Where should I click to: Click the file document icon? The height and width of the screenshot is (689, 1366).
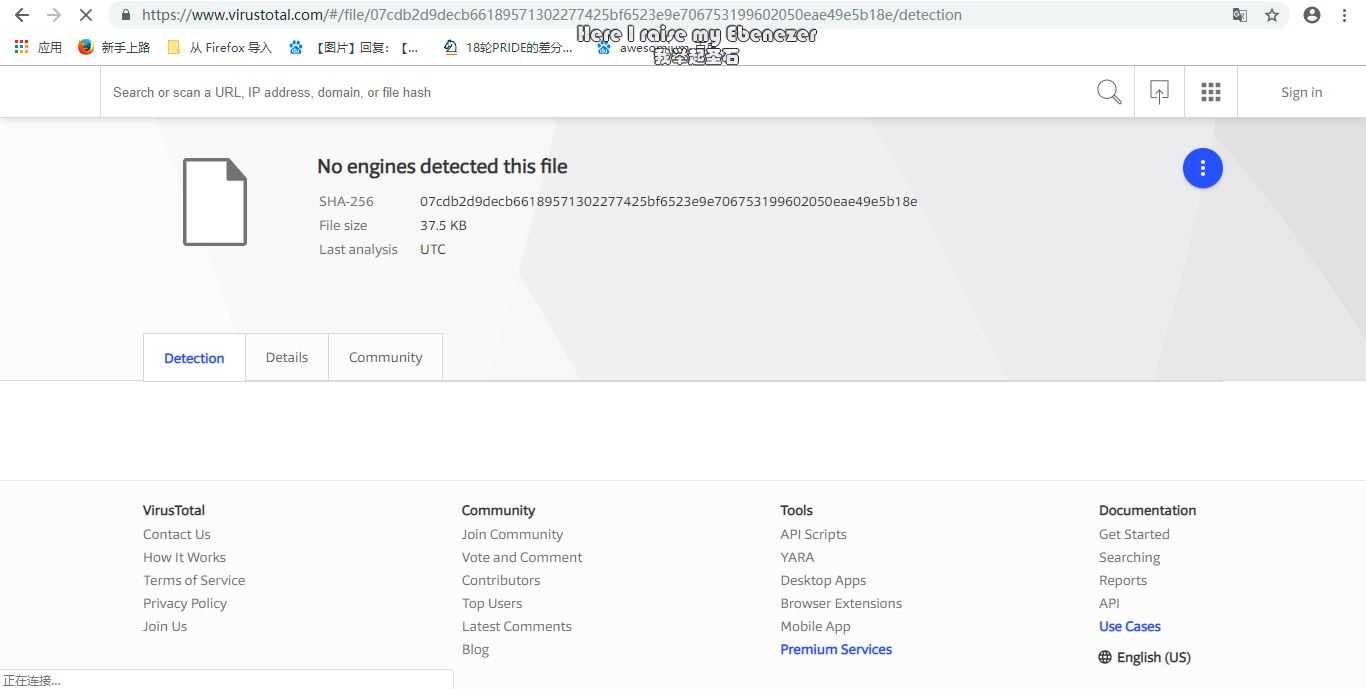coord(215,202)
